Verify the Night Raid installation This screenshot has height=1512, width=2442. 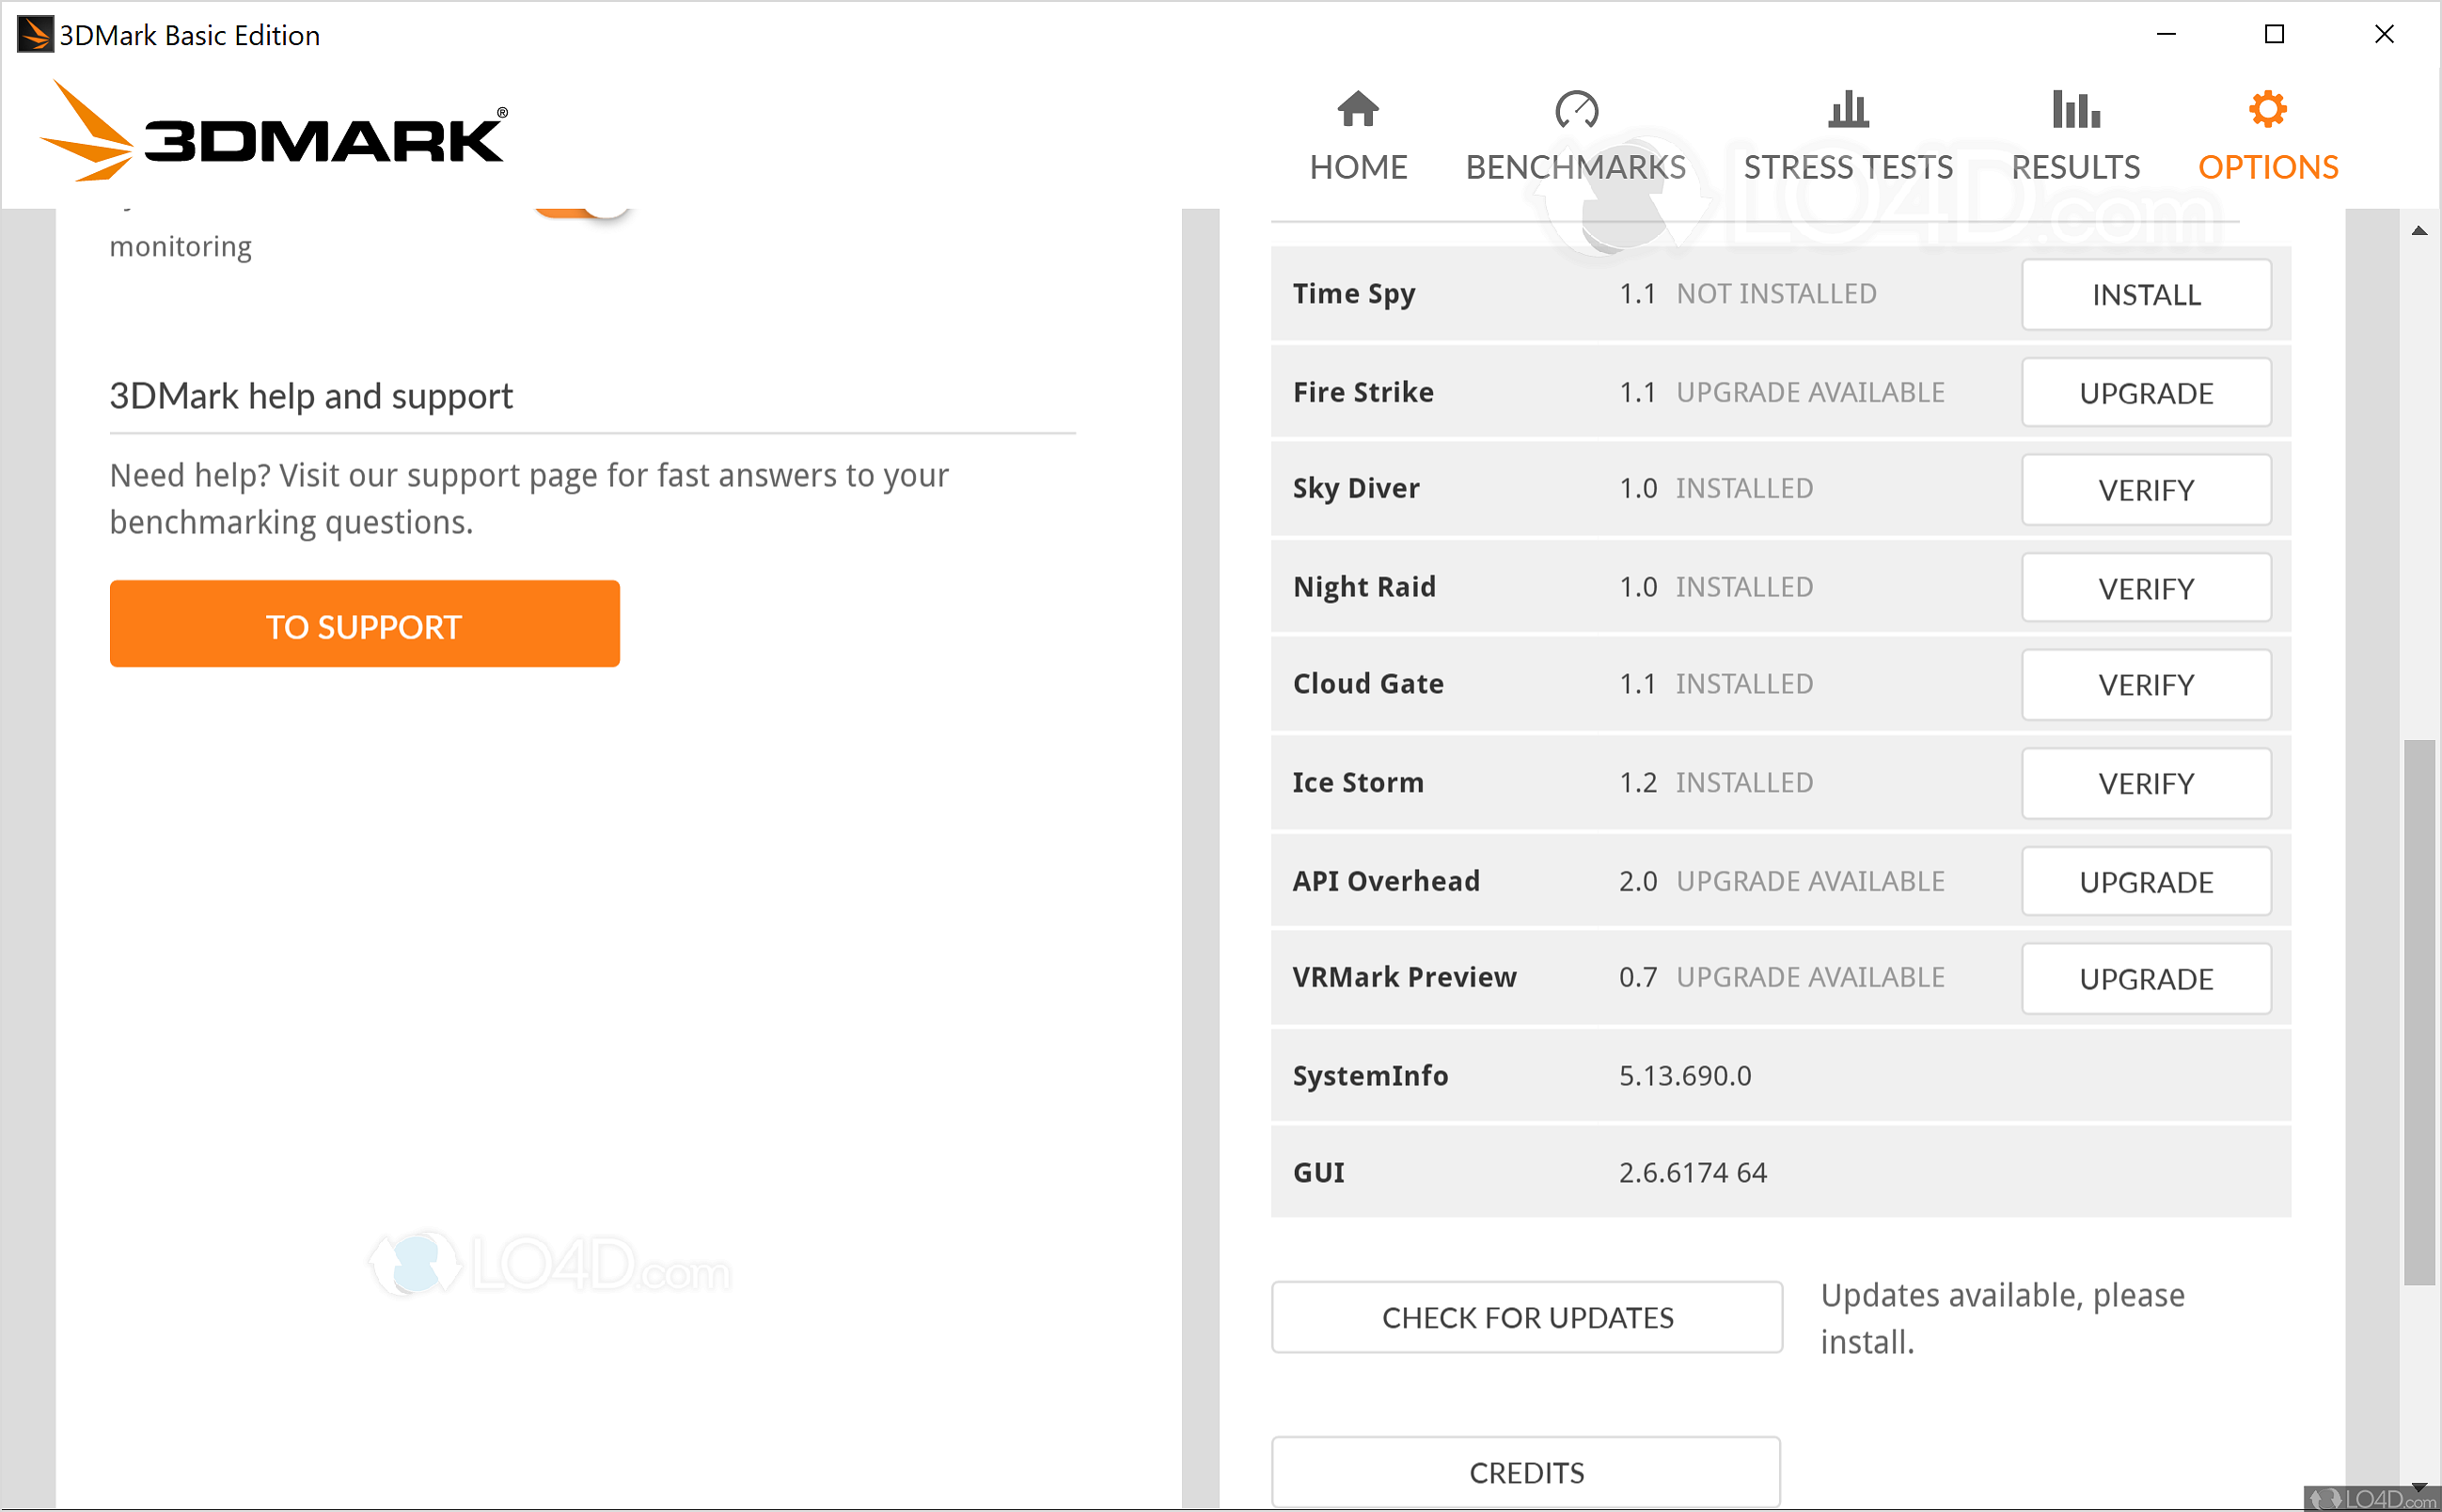(x=2147, y=587)
